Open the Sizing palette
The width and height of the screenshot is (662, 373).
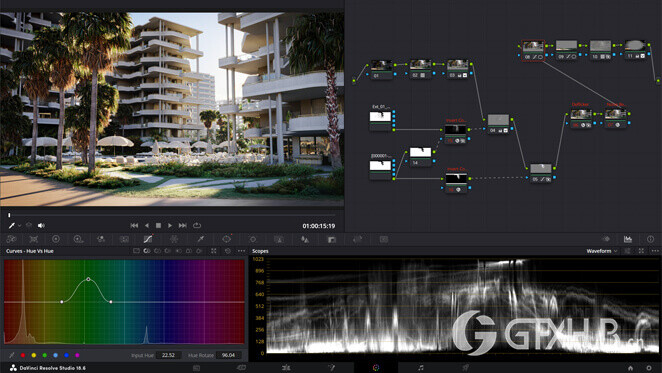tap(358, 239)
